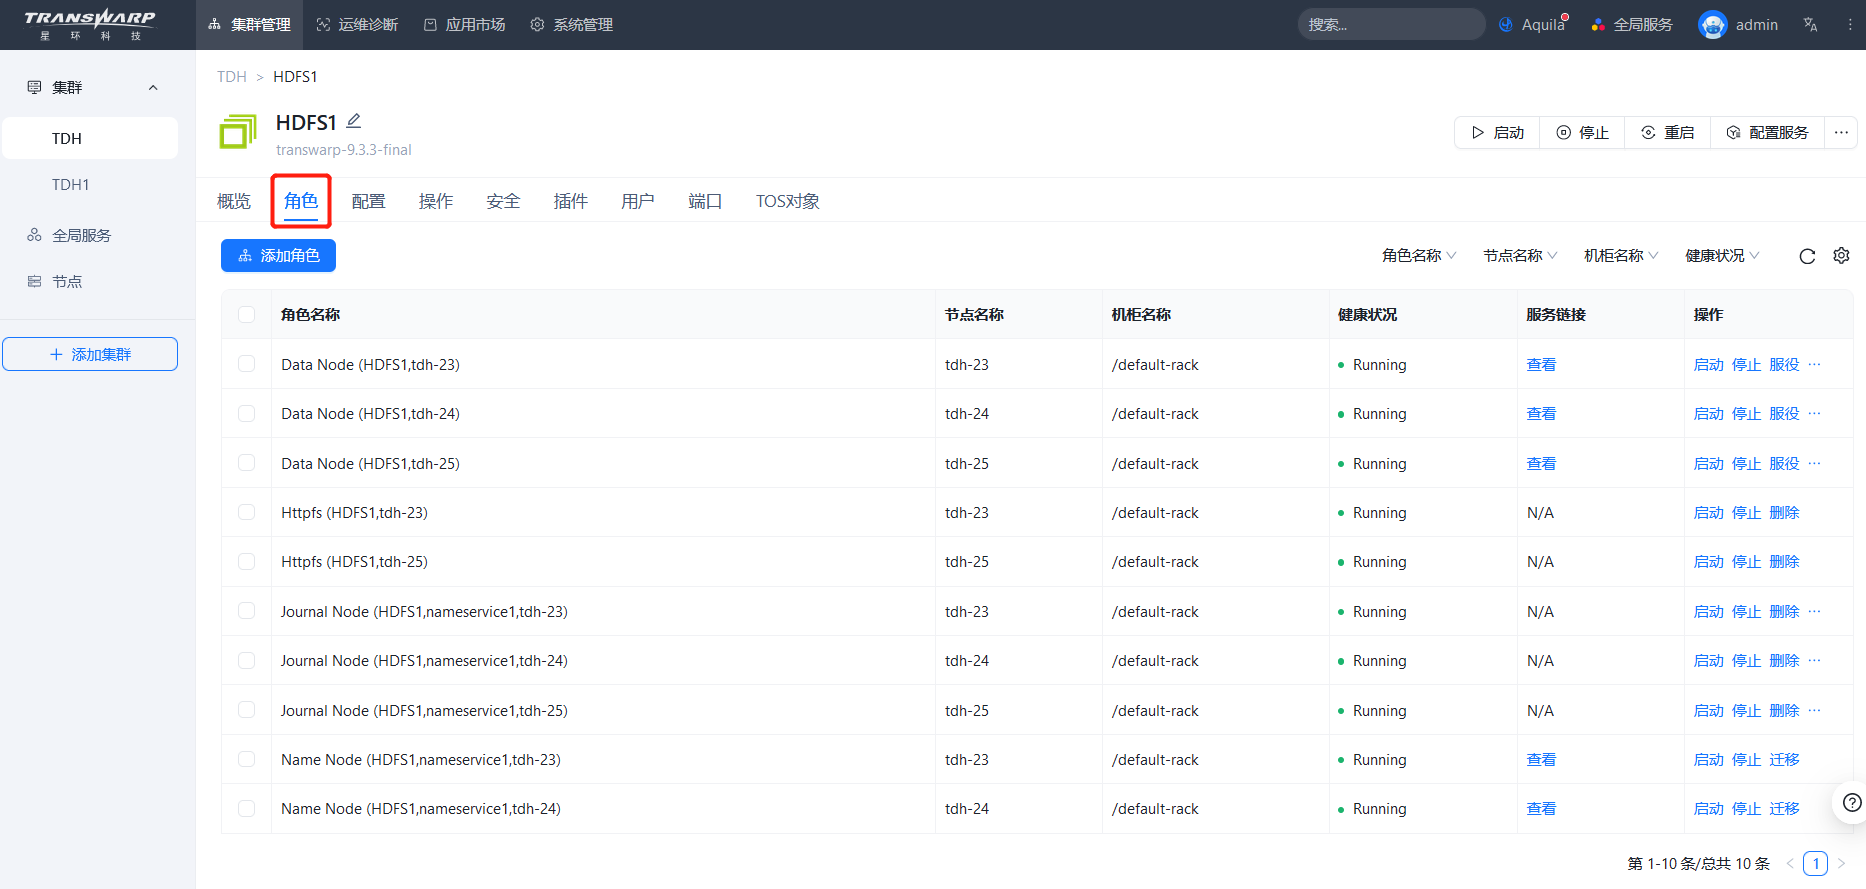This screenshot has height=889, width=1866.
Task: Check Name Node tdh-23 row checkbox
Action: [246, 759]
